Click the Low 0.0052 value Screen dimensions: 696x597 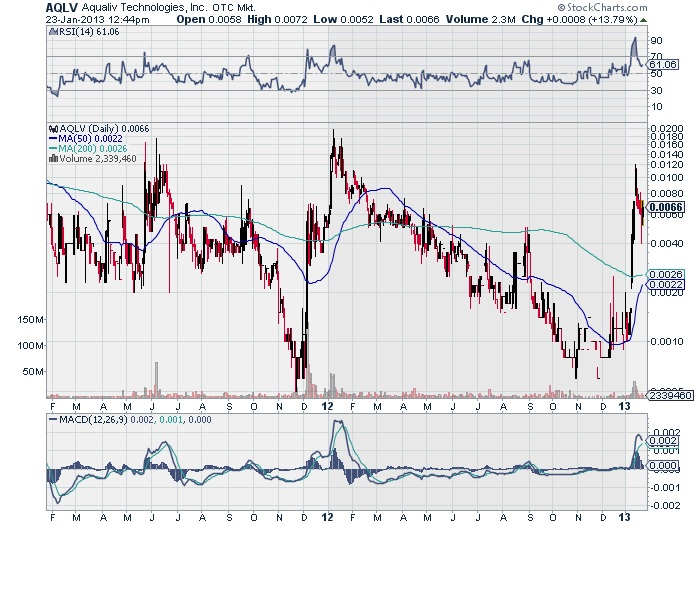pyautogui.click(x=344, y=20)
